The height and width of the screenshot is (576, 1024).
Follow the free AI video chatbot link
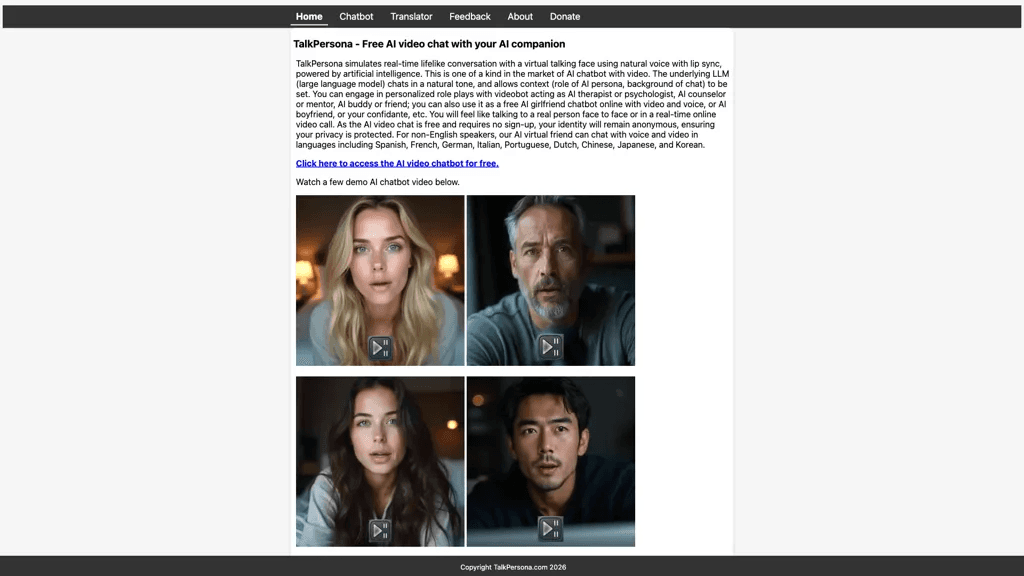point(397,163)
